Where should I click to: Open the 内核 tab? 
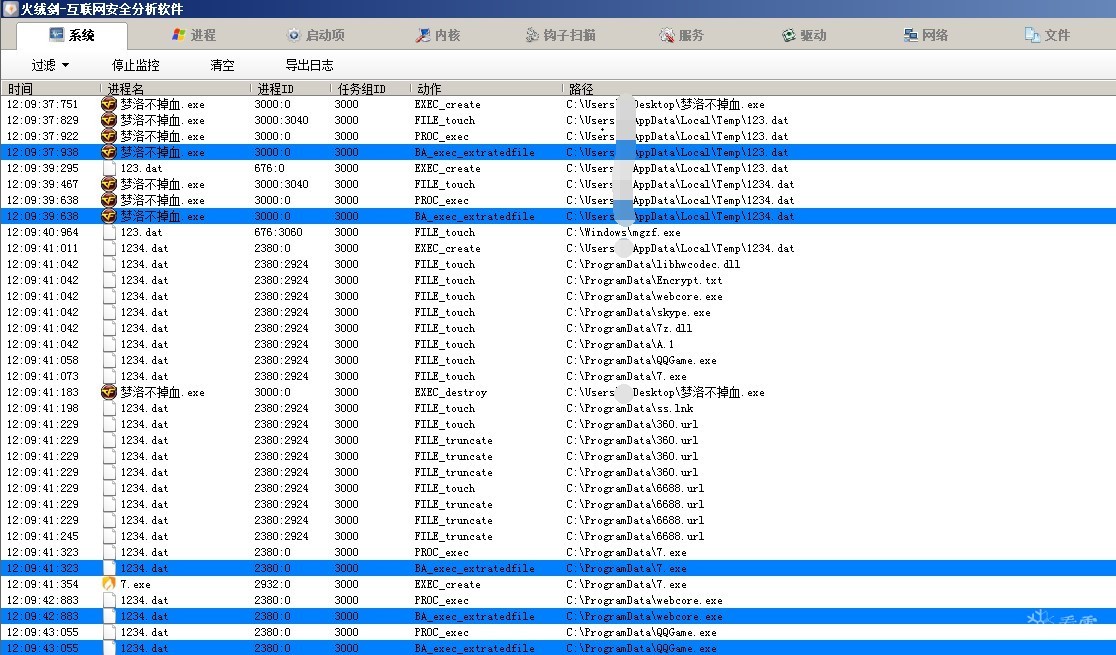tap(438, 35)
